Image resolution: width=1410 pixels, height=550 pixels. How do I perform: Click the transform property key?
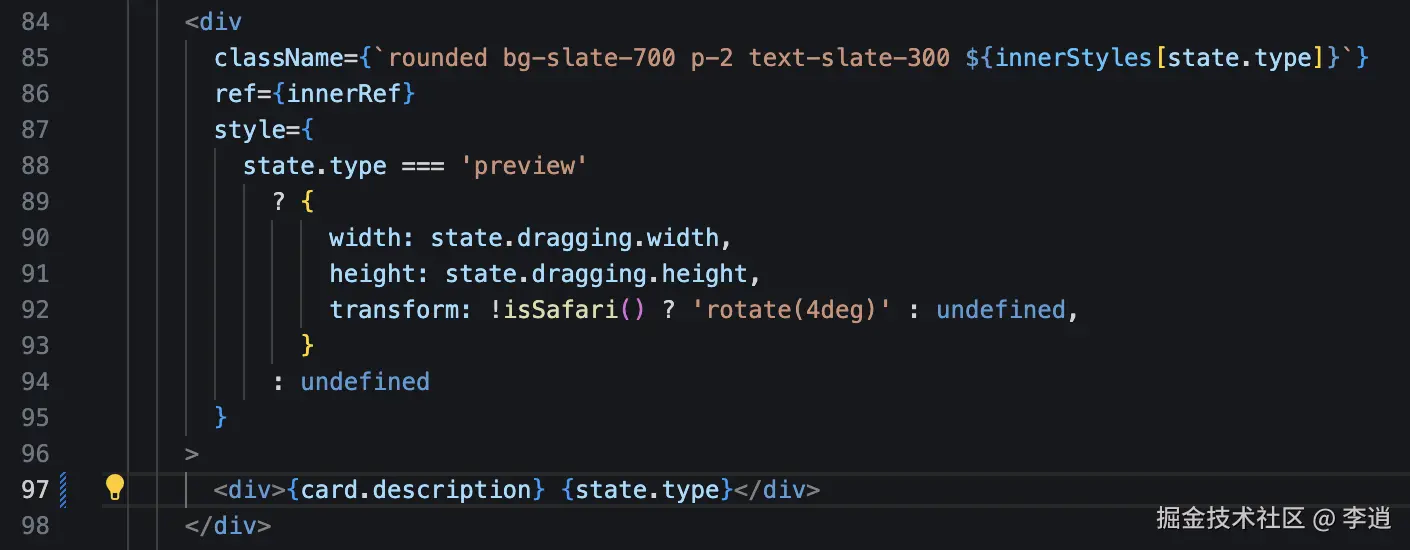coord(394,309)
